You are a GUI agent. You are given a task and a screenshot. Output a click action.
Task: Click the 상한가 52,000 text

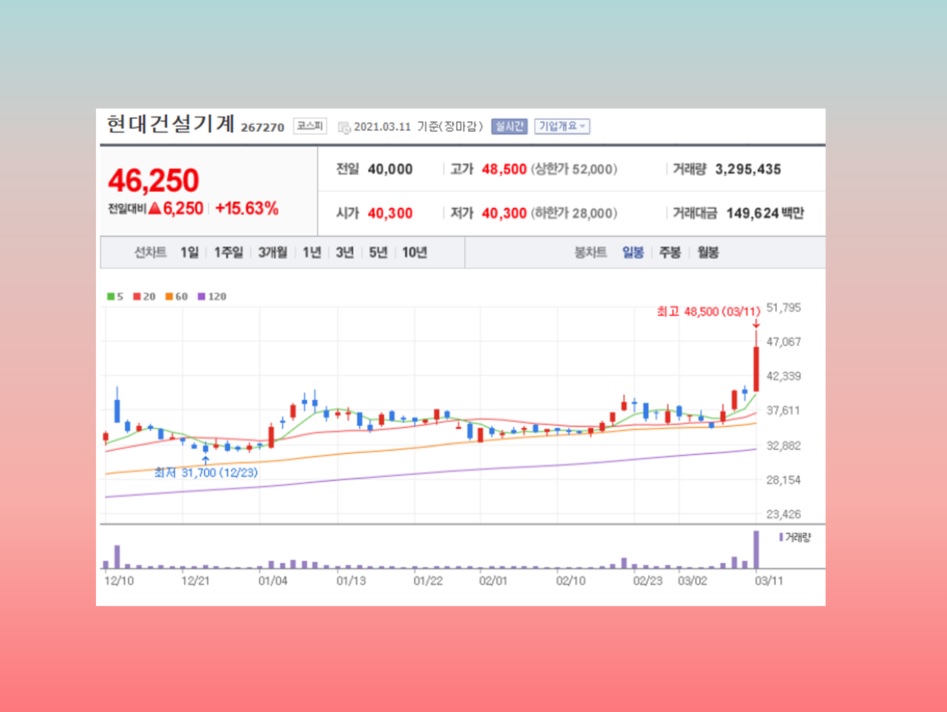[574, 169]
